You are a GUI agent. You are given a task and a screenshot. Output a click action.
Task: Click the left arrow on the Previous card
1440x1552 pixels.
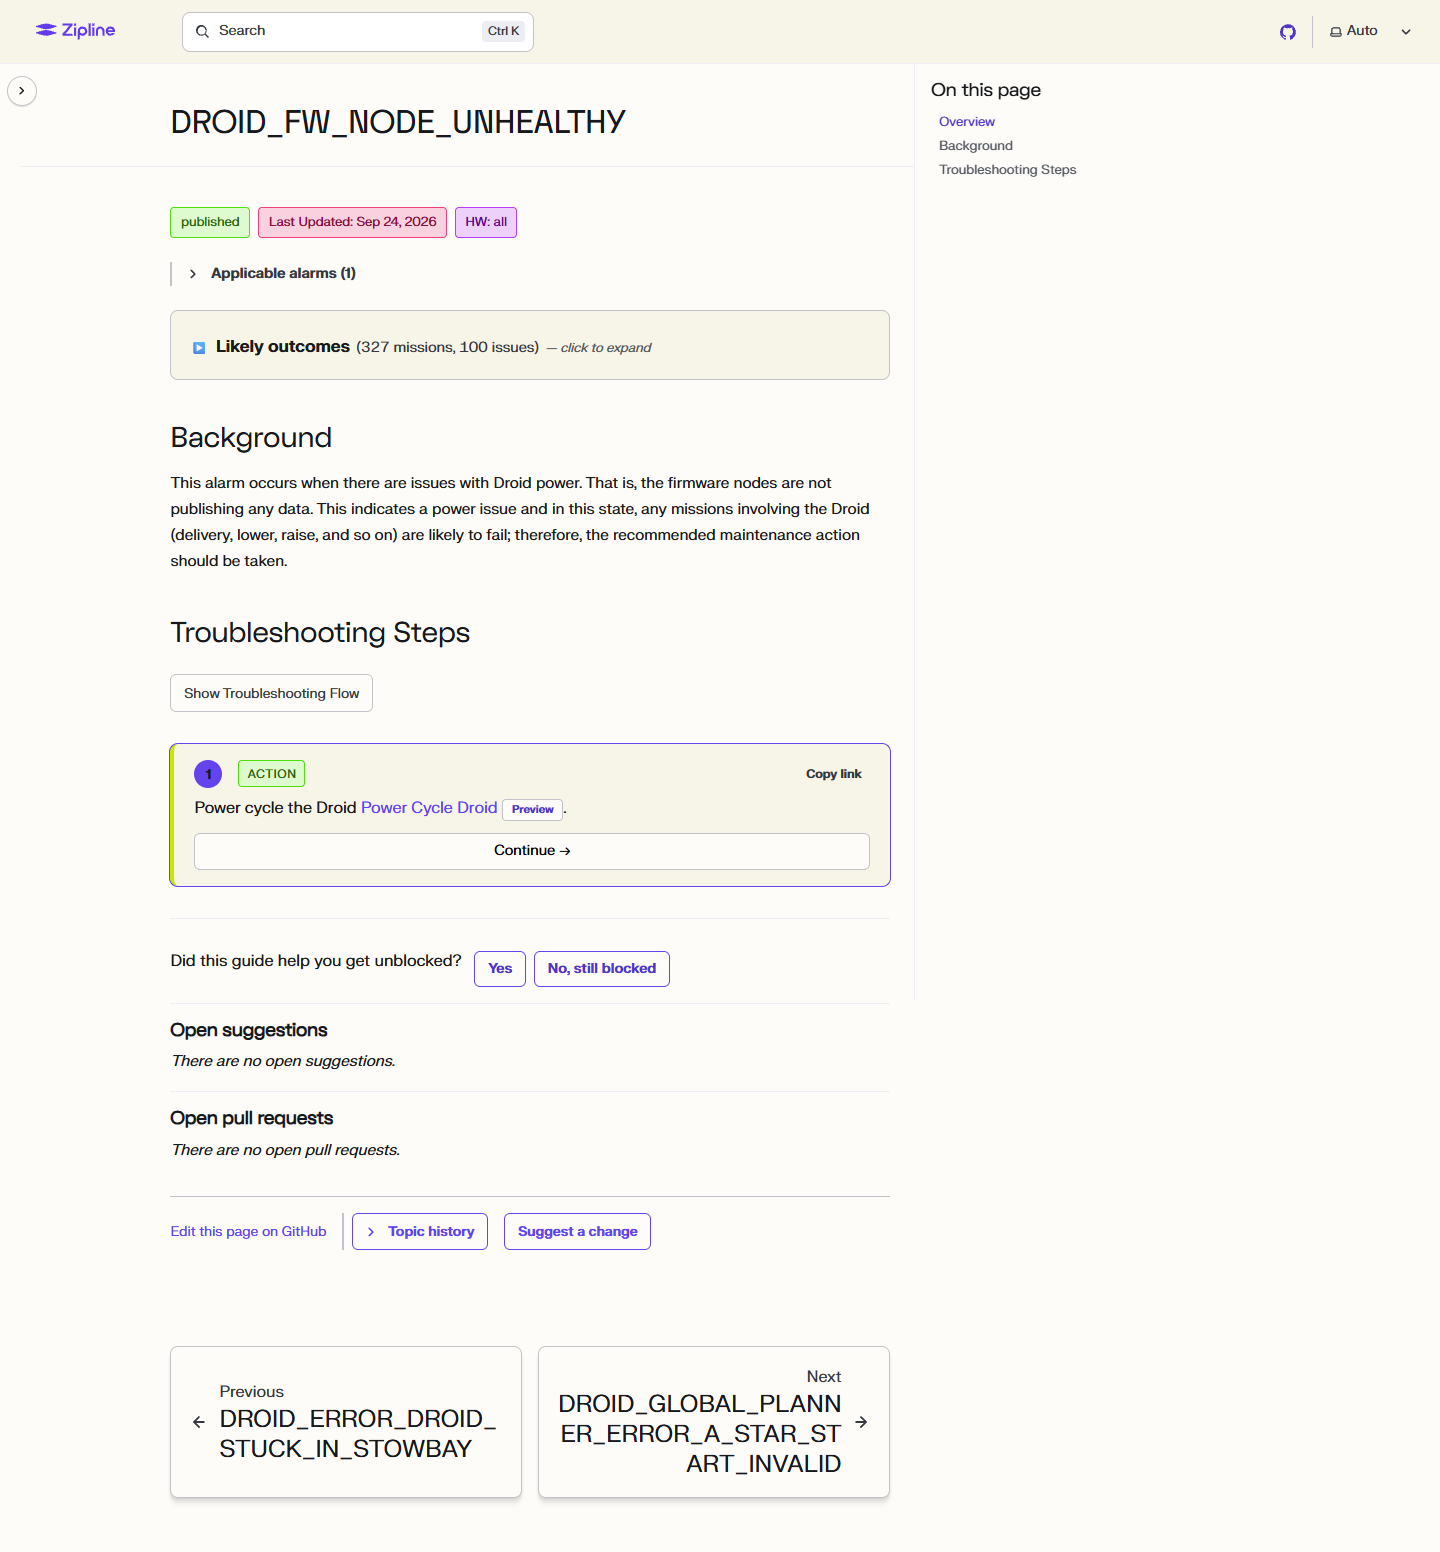click(x=199, y=1422)
